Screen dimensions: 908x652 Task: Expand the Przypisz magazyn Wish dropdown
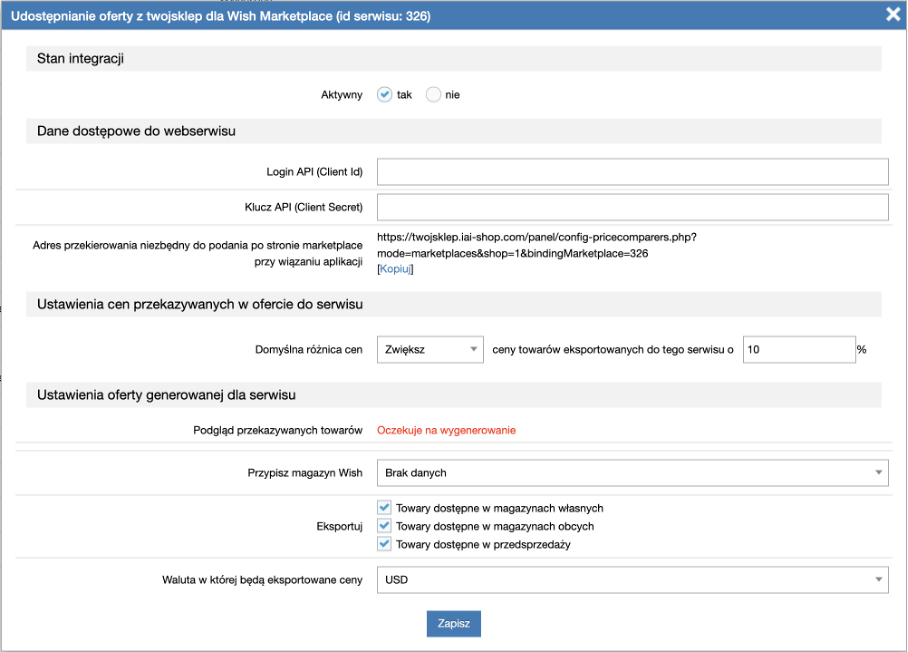(x=632, y=472)
